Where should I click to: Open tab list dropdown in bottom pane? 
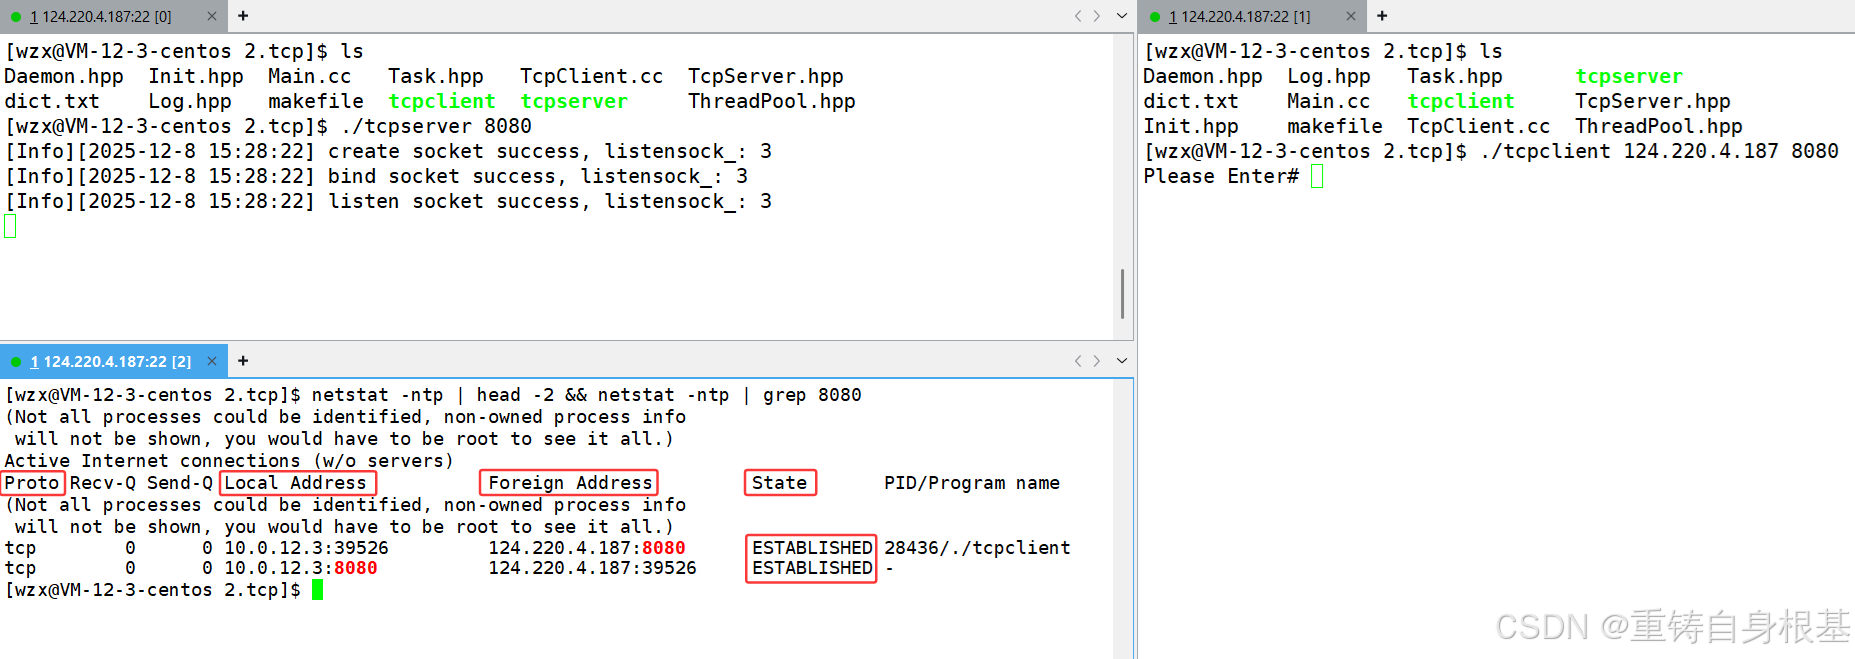click(x=1121, y=361)
